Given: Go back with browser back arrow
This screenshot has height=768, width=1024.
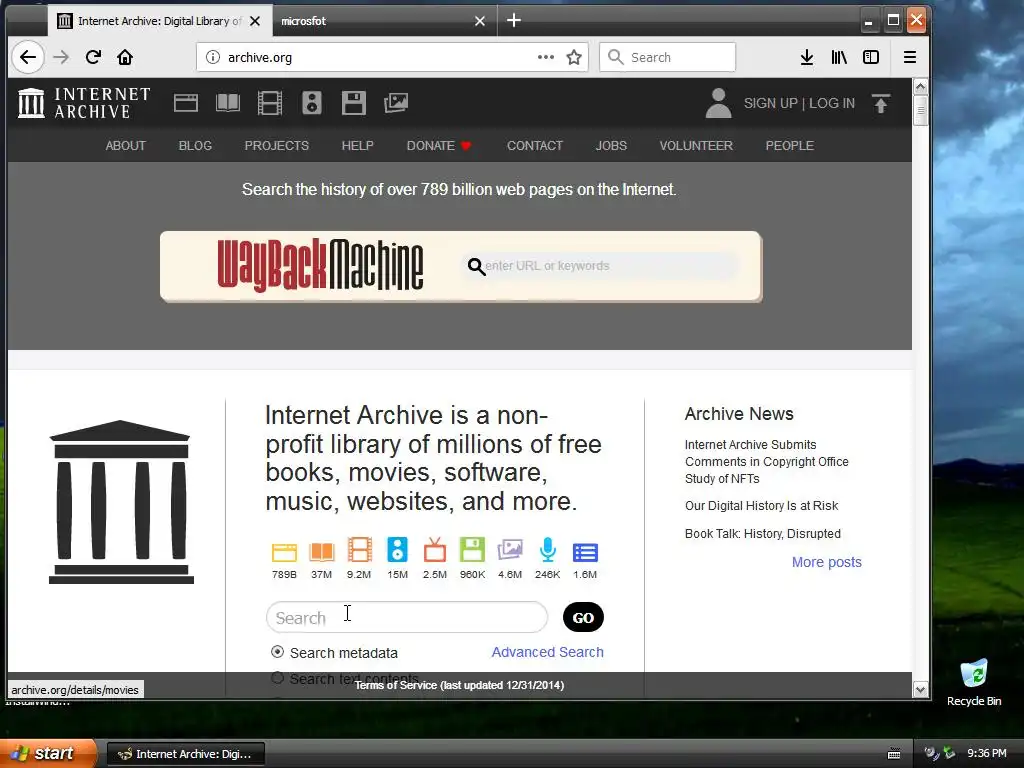Looking at the screenshot, I should (x=28, y=57).
